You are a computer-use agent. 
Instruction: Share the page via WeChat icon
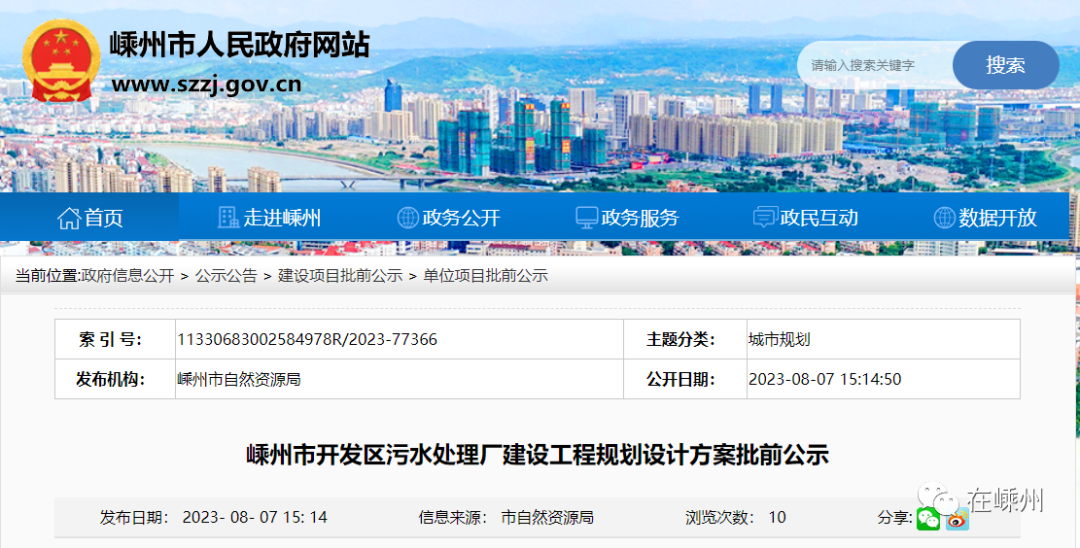coord(929,518)
